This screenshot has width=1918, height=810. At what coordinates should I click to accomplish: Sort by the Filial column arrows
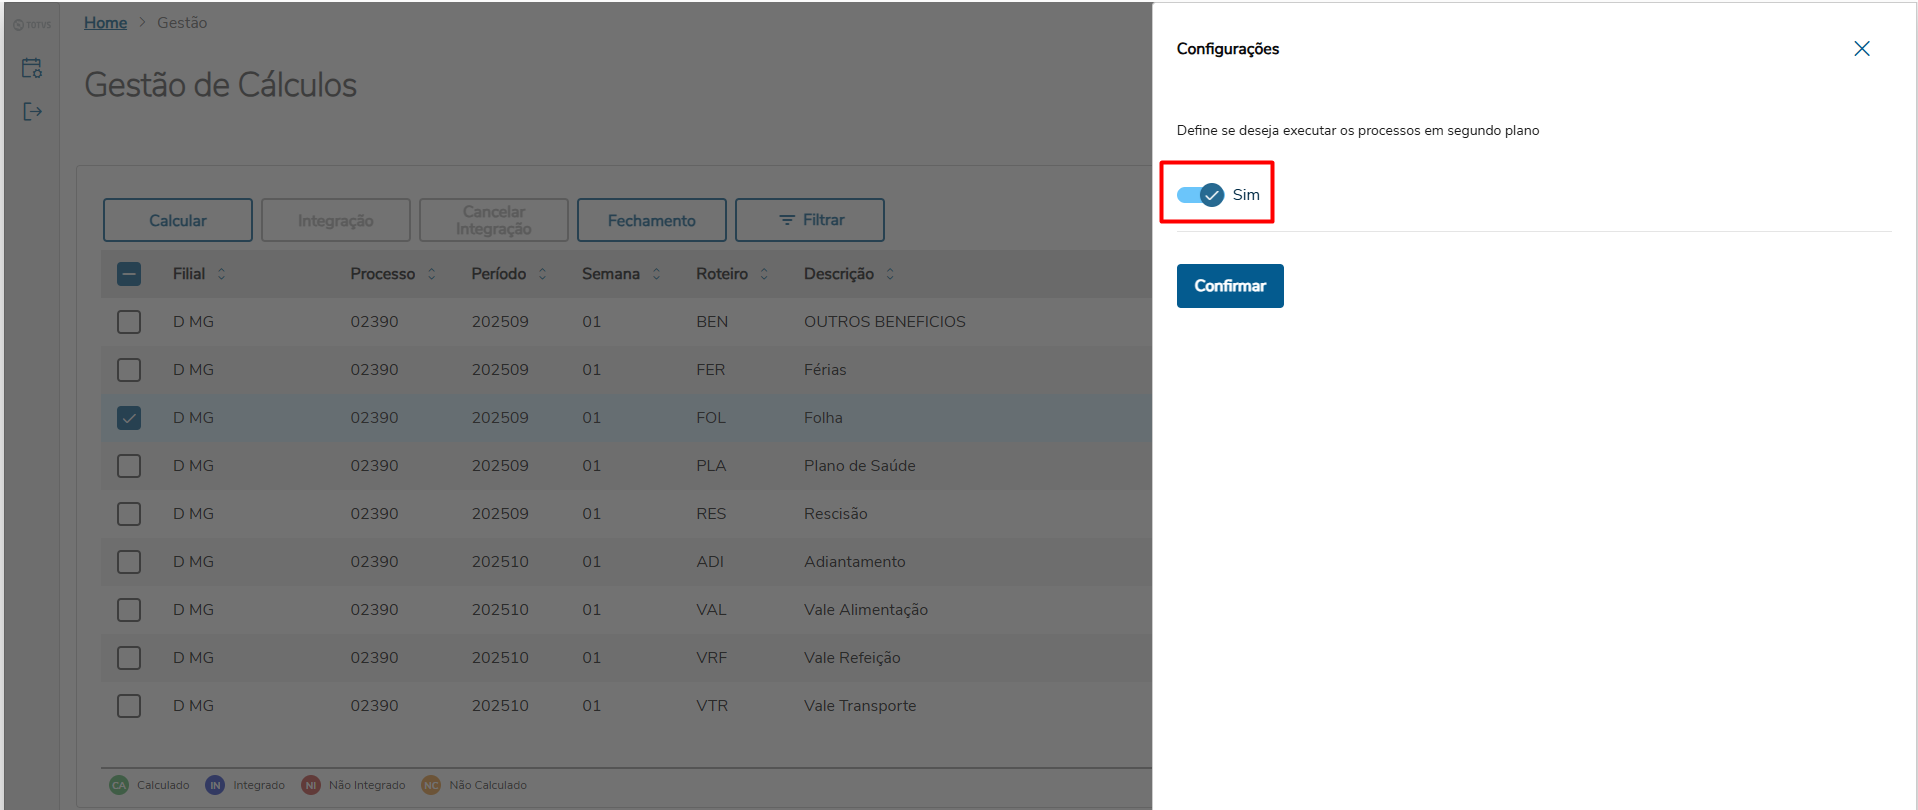click(221, 274)
